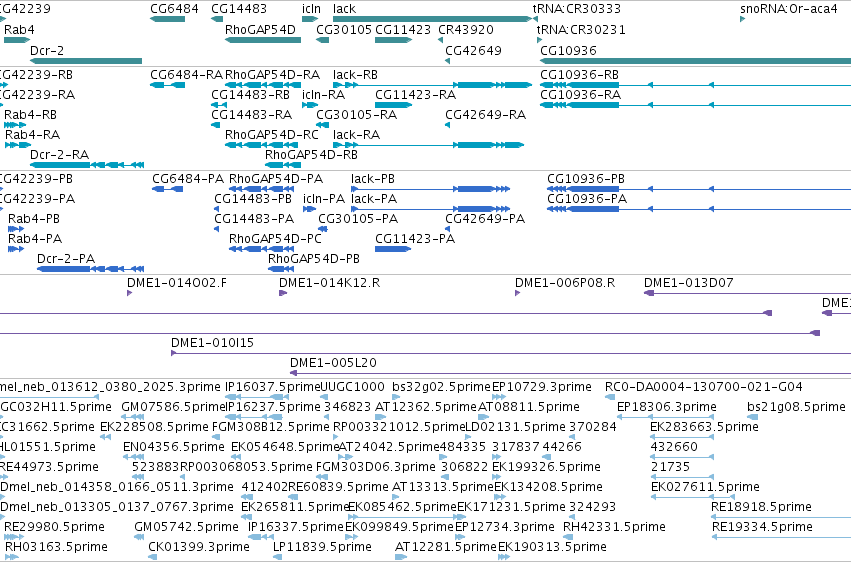The width and height of the screenshot is (851, 562).
Task: Select transcript RhoGAP54D-RA
Action: [263, 85]
